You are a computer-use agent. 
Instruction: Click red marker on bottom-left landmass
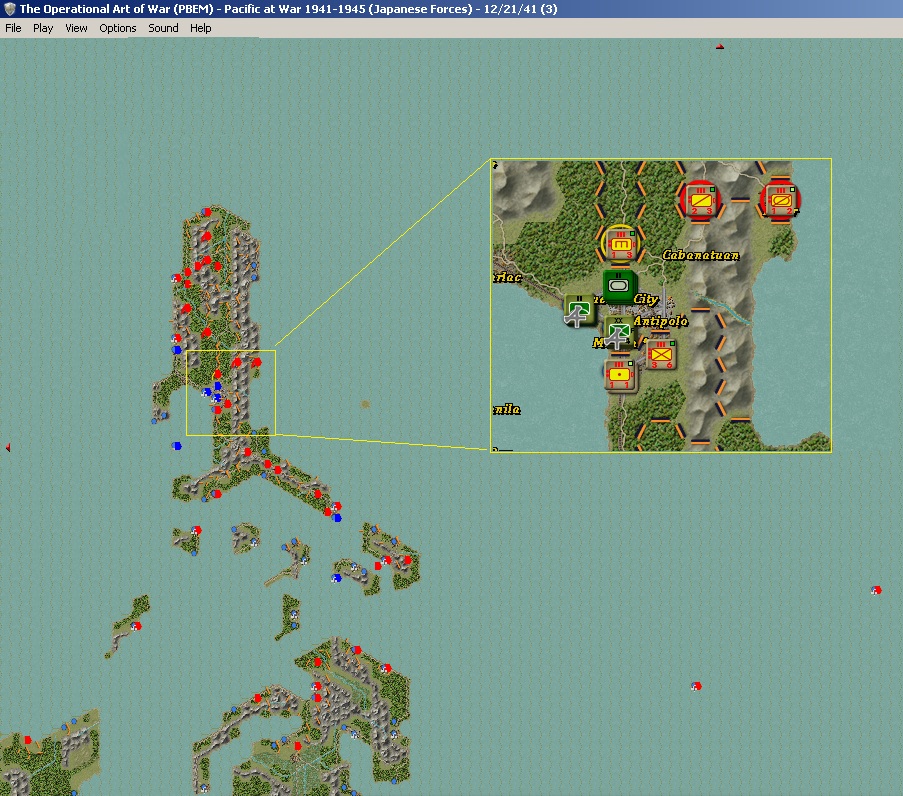(x=28, y=740)
